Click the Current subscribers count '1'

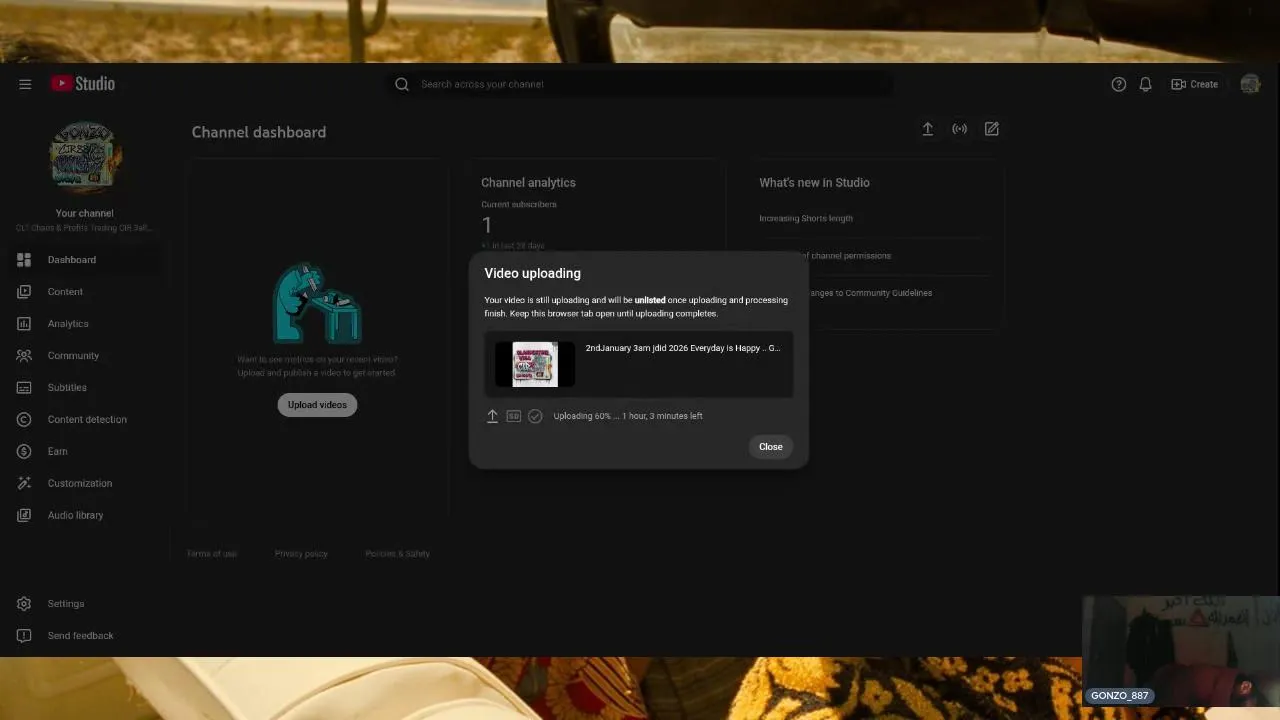click(487, 226)
